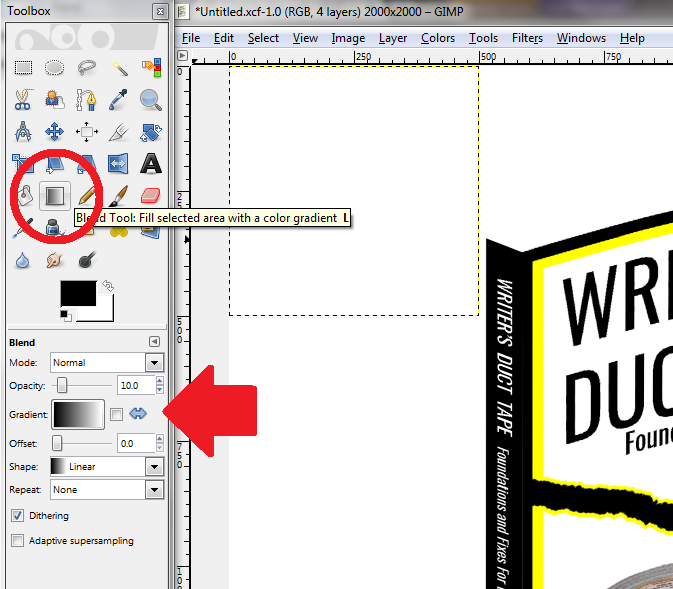Select the Scissors Select tool
Image resolution: width=673 pixels, height=589 pixels.
(x=24, y=99)
